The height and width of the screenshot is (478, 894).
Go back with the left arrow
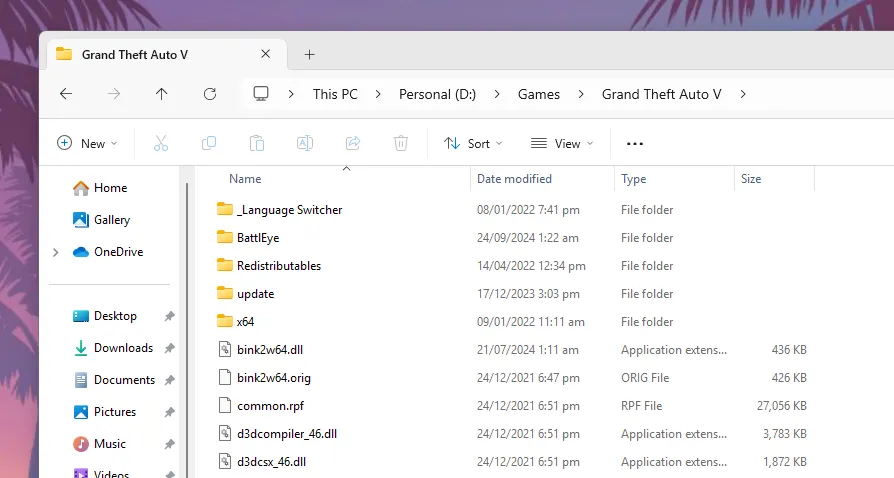tap(66, 94)
